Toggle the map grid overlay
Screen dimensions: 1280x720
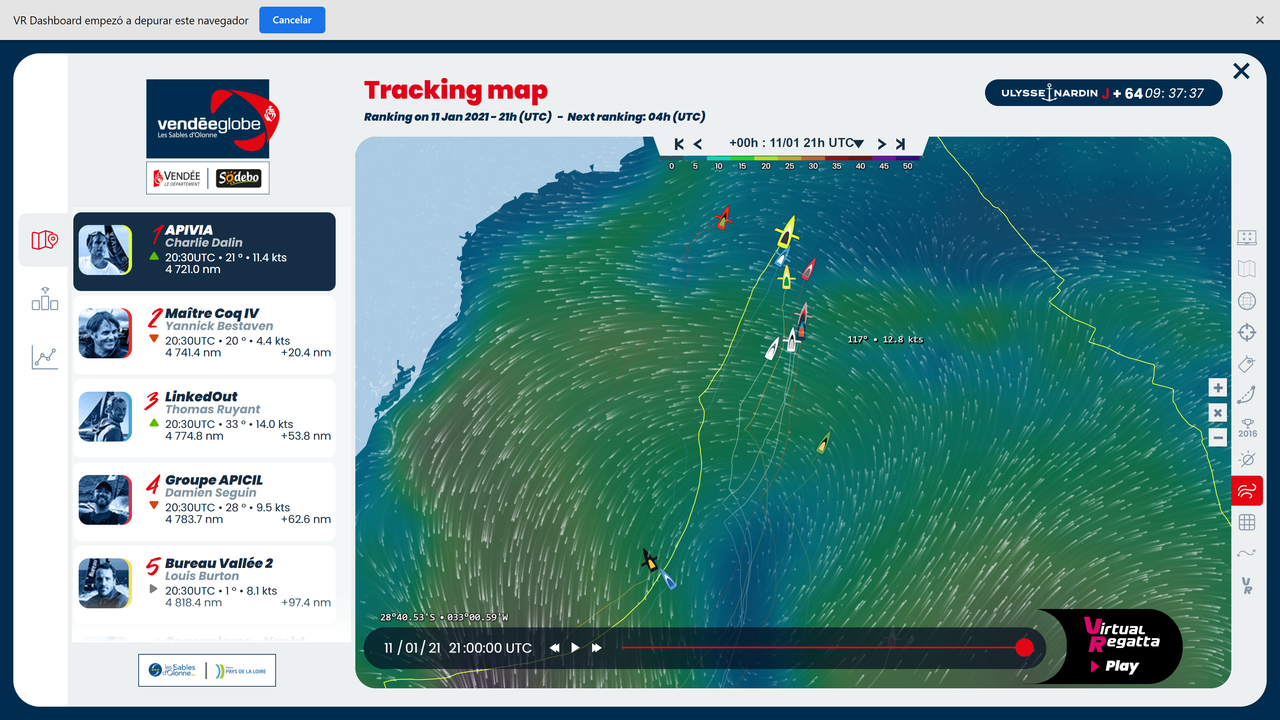[x=1247, y=522]
